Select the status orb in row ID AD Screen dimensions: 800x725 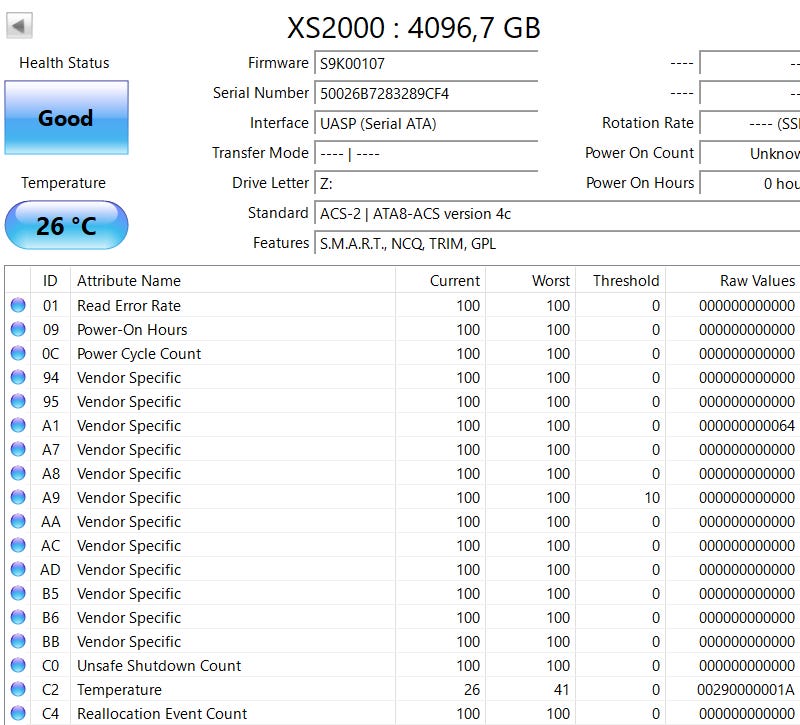[x=18, y=569]
